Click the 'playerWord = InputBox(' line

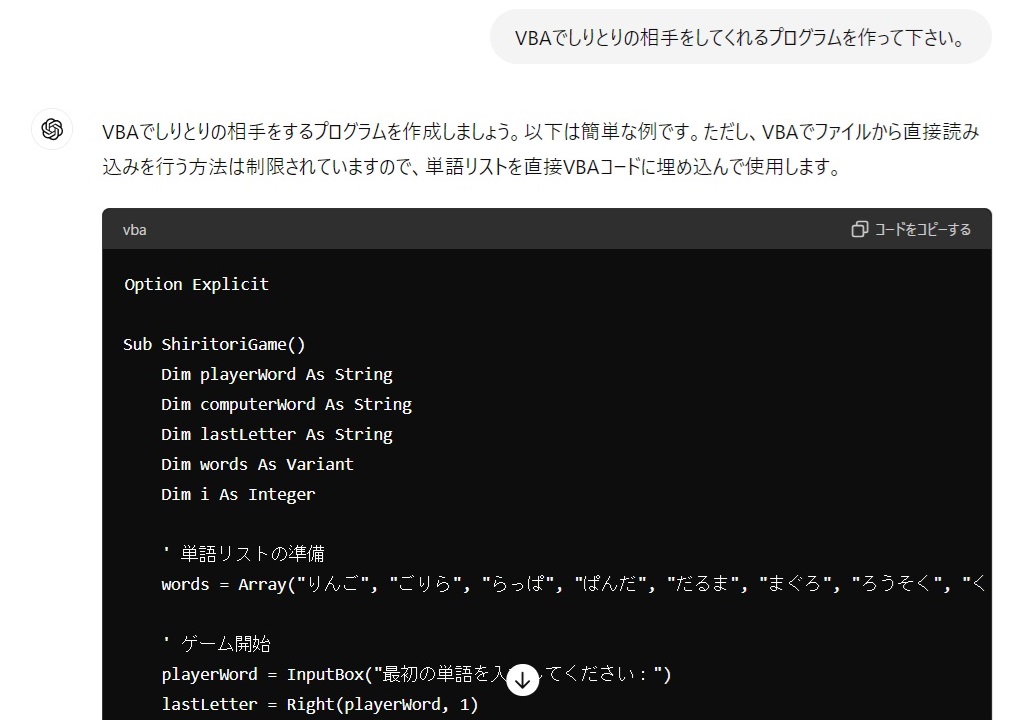tap(416, 674)
